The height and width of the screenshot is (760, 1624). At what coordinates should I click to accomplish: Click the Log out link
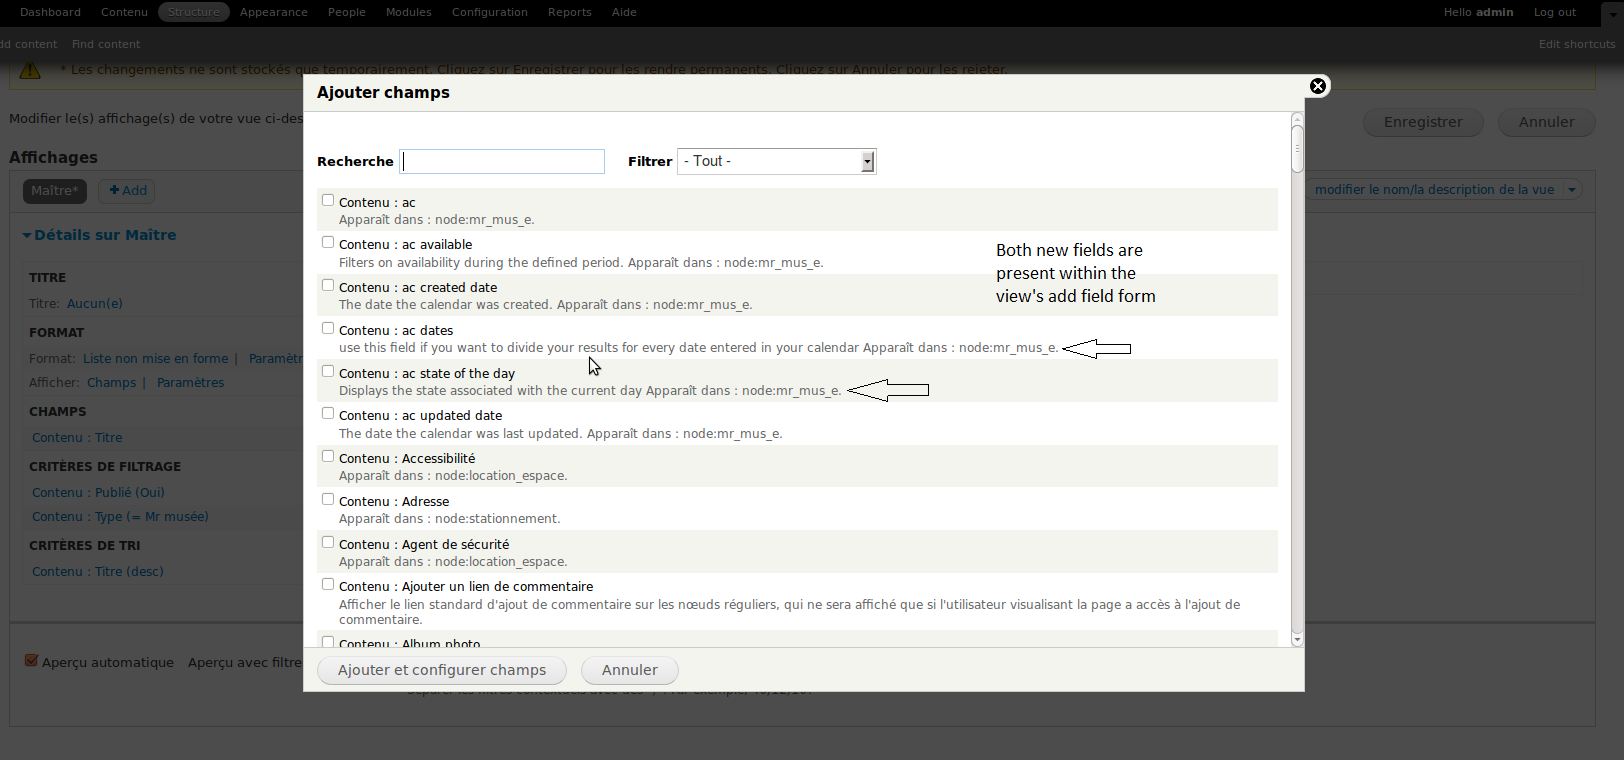[x=1555, y=12]
